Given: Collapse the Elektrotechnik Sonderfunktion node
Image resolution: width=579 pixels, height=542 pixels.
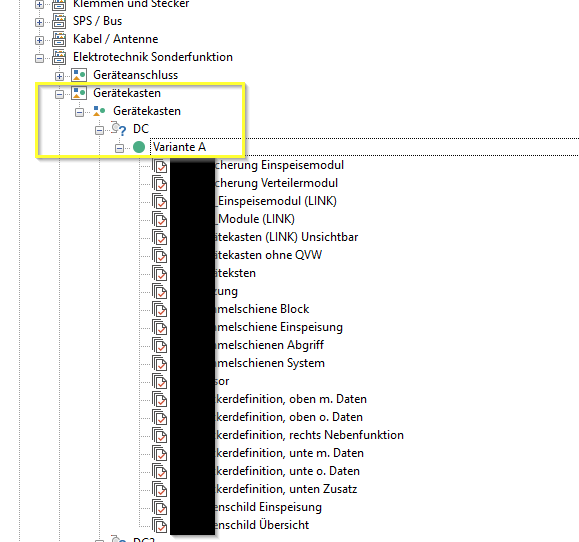Looking at the screenshot, I should (x=39, y=58).
